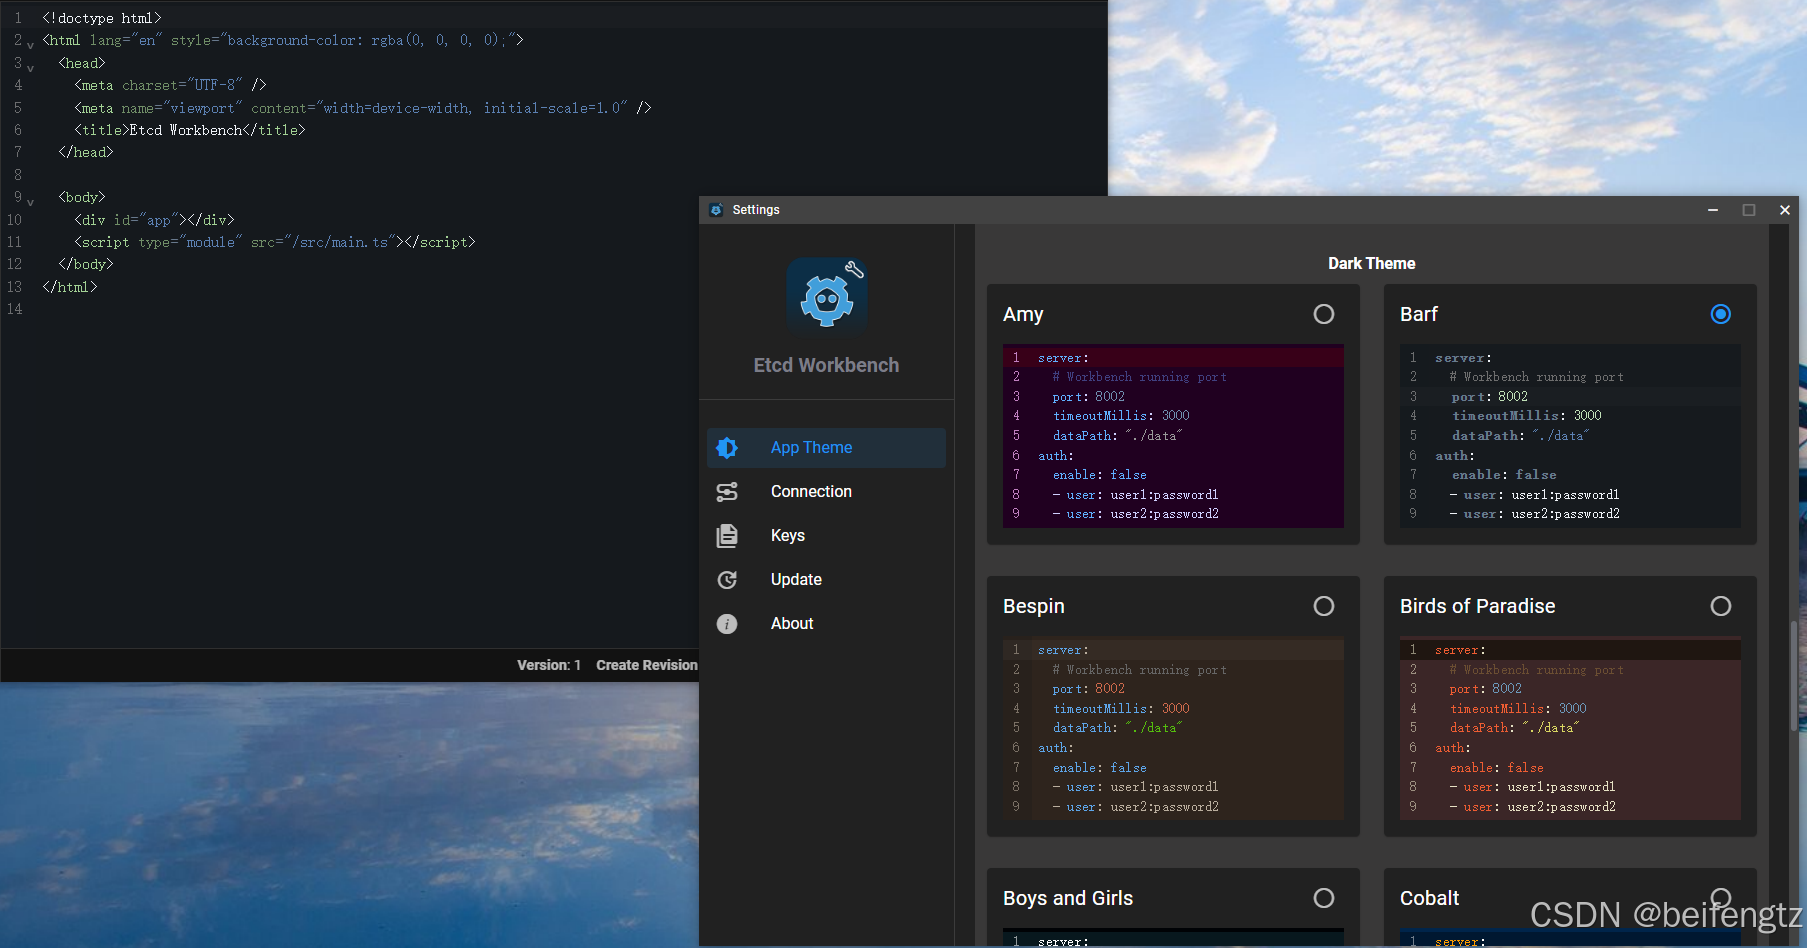Click the Etcd Workbench title text
The image size is (1807, 948).
[826, 365]
